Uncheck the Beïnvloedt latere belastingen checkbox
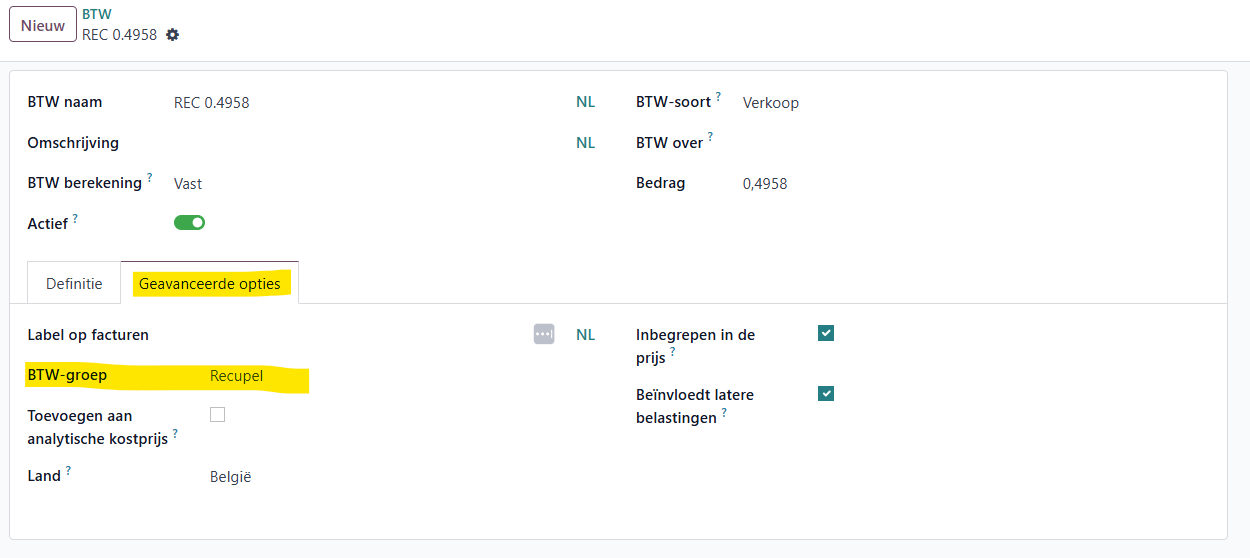Image resolution: width=1250 pixels, height=558 pixels. [x=826, y=394]
